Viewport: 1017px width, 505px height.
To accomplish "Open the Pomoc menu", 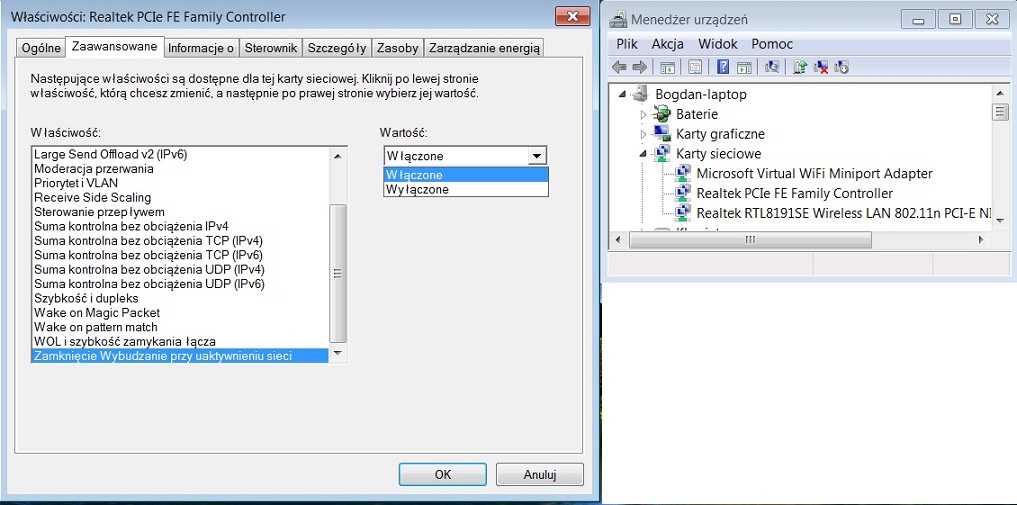I will (772, 44).
